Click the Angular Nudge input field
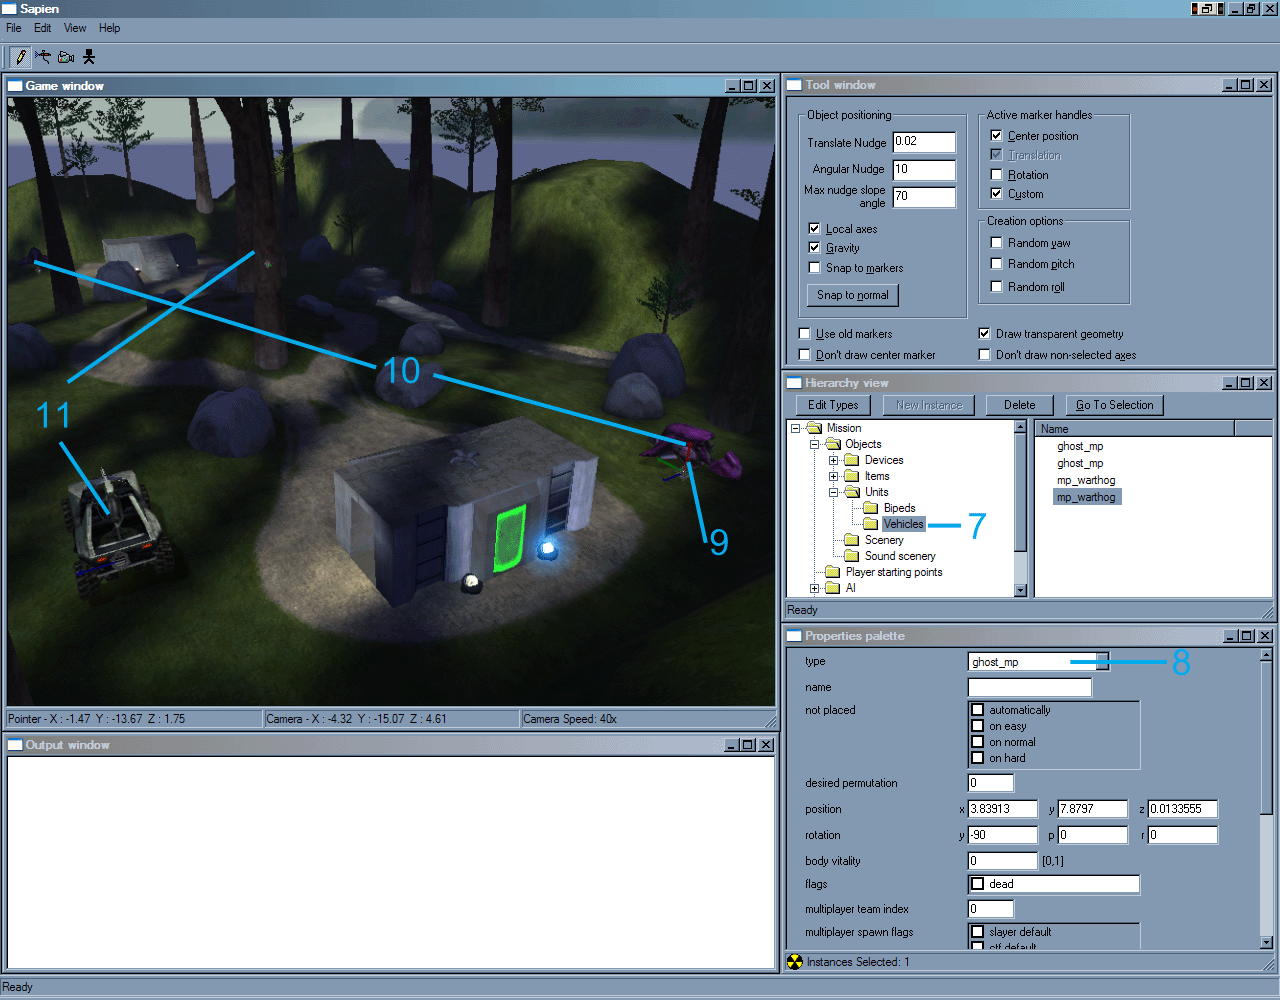1280x1000 pixels. (x=924, y=170)
